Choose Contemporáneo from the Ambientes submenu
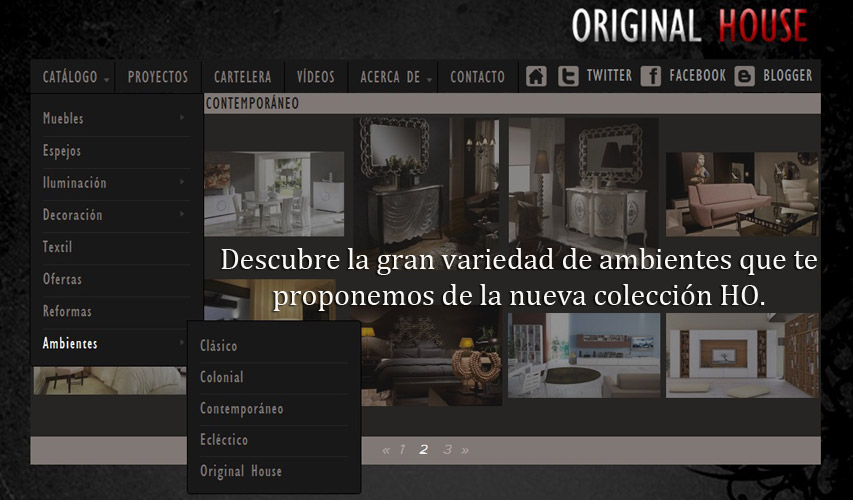The width and height of the screenshot is (853, 500). (x=242, y=408)
